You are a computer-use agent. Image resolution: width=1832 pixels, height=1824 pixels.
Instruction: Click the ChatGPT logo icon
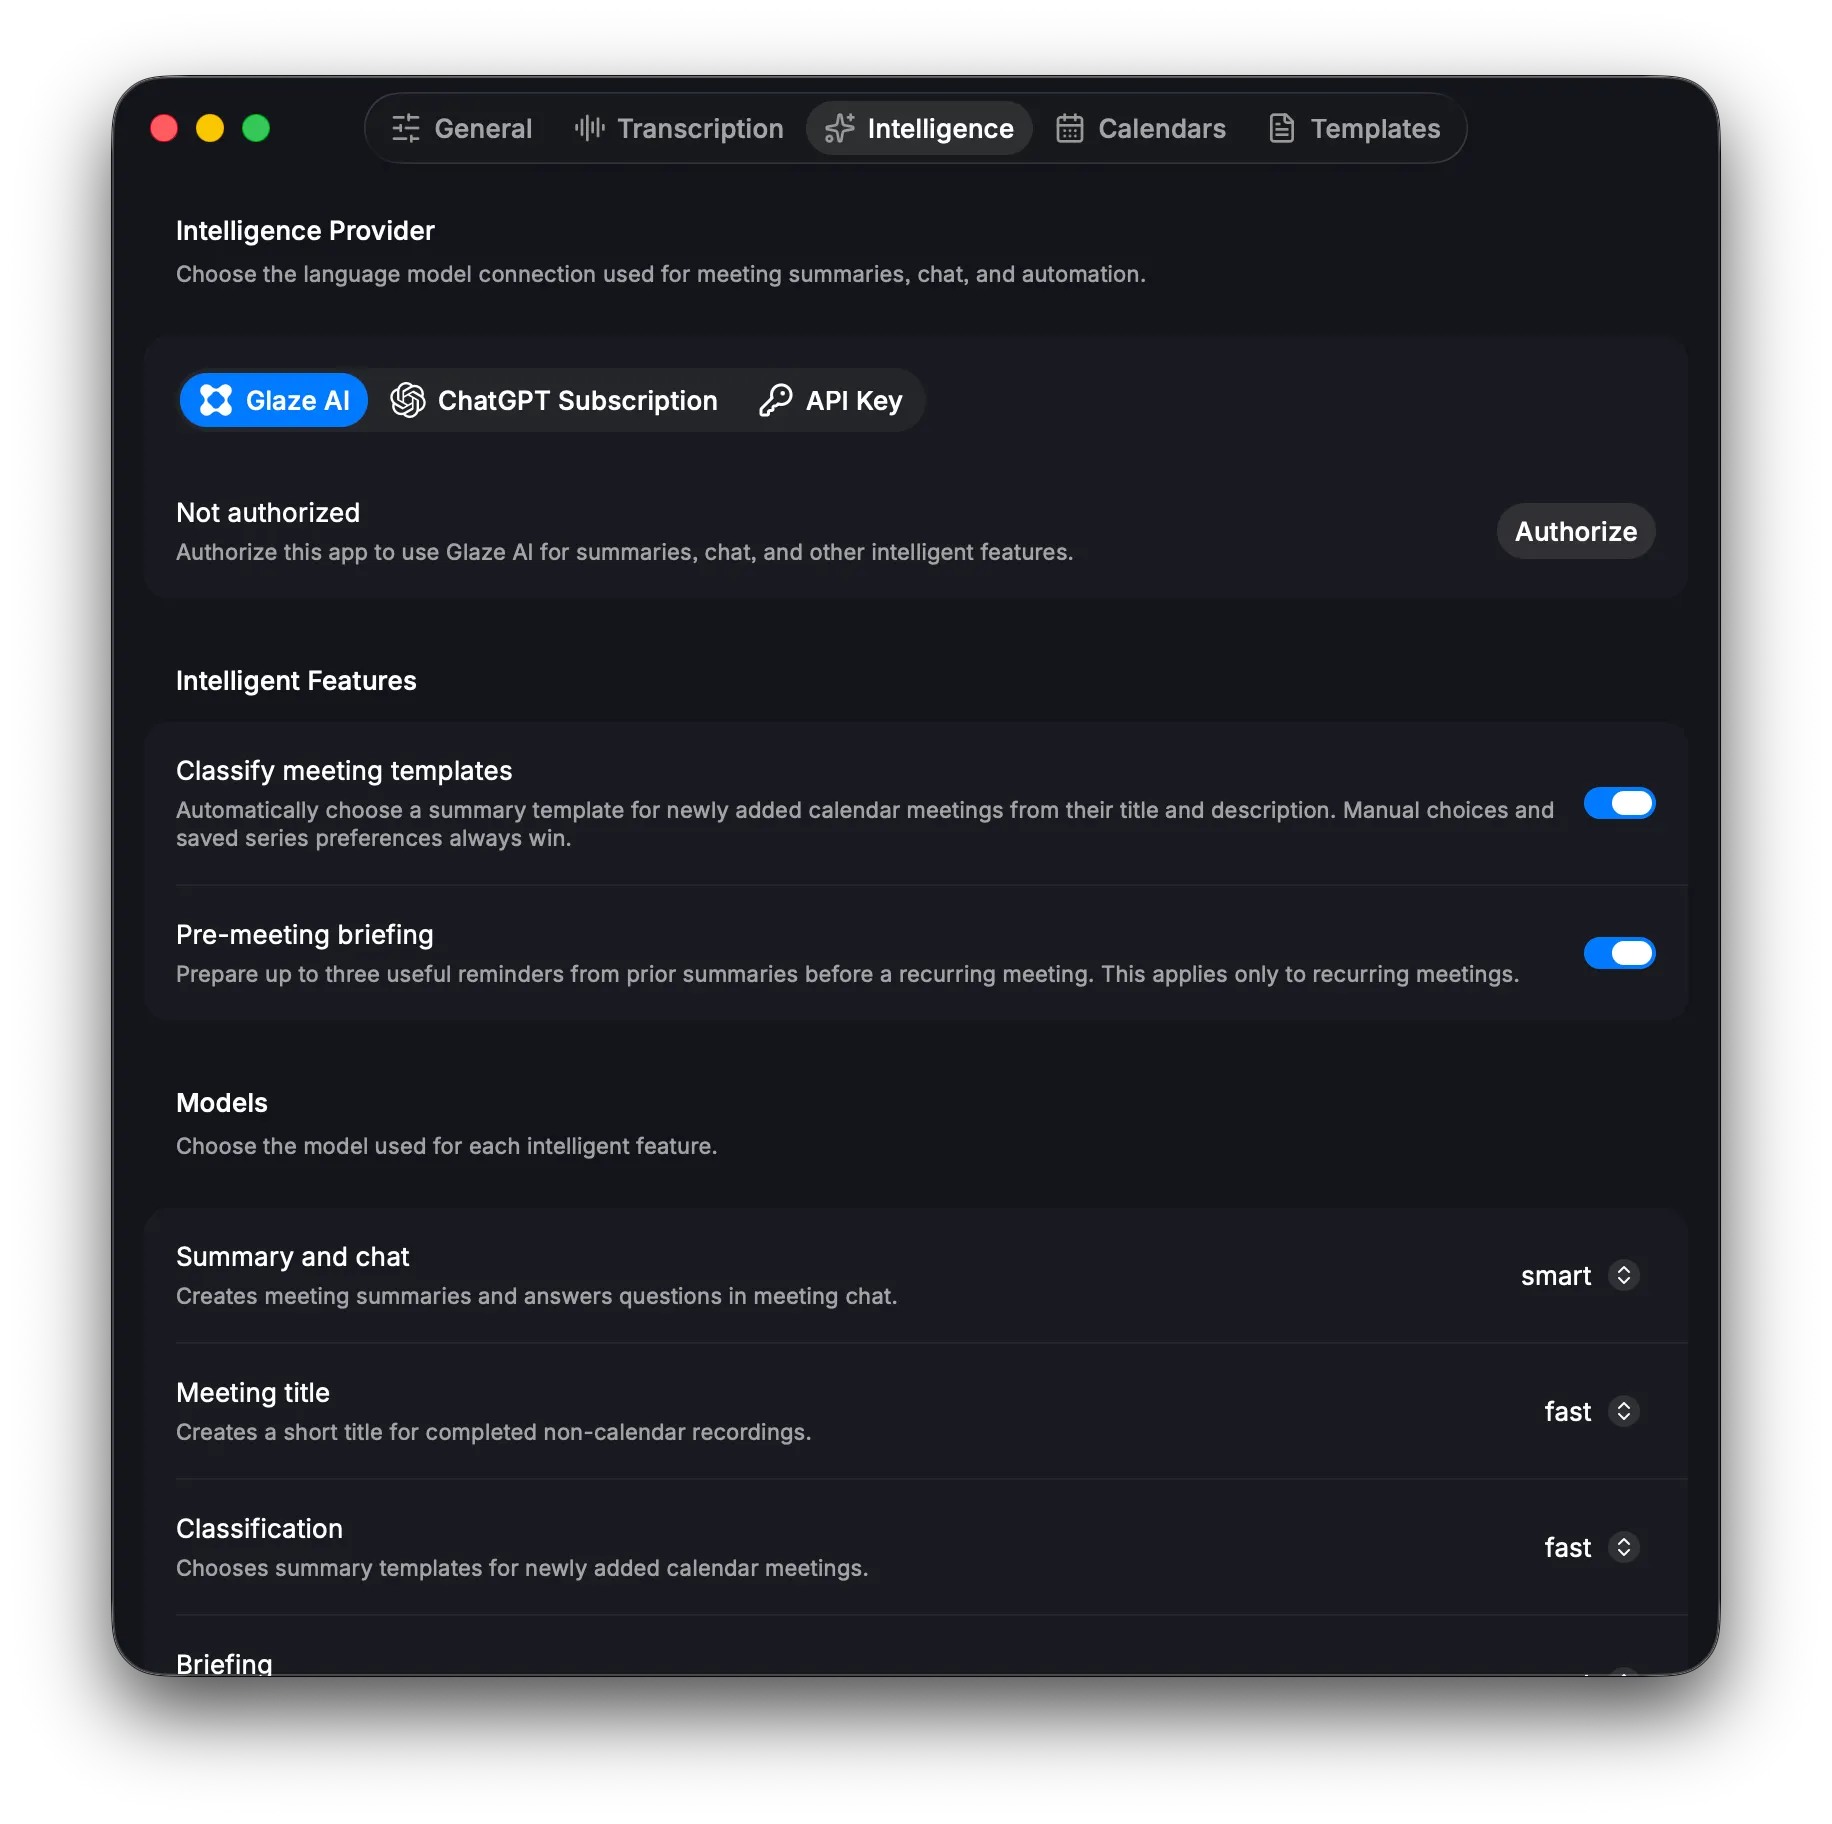click(x=407, y=400)
